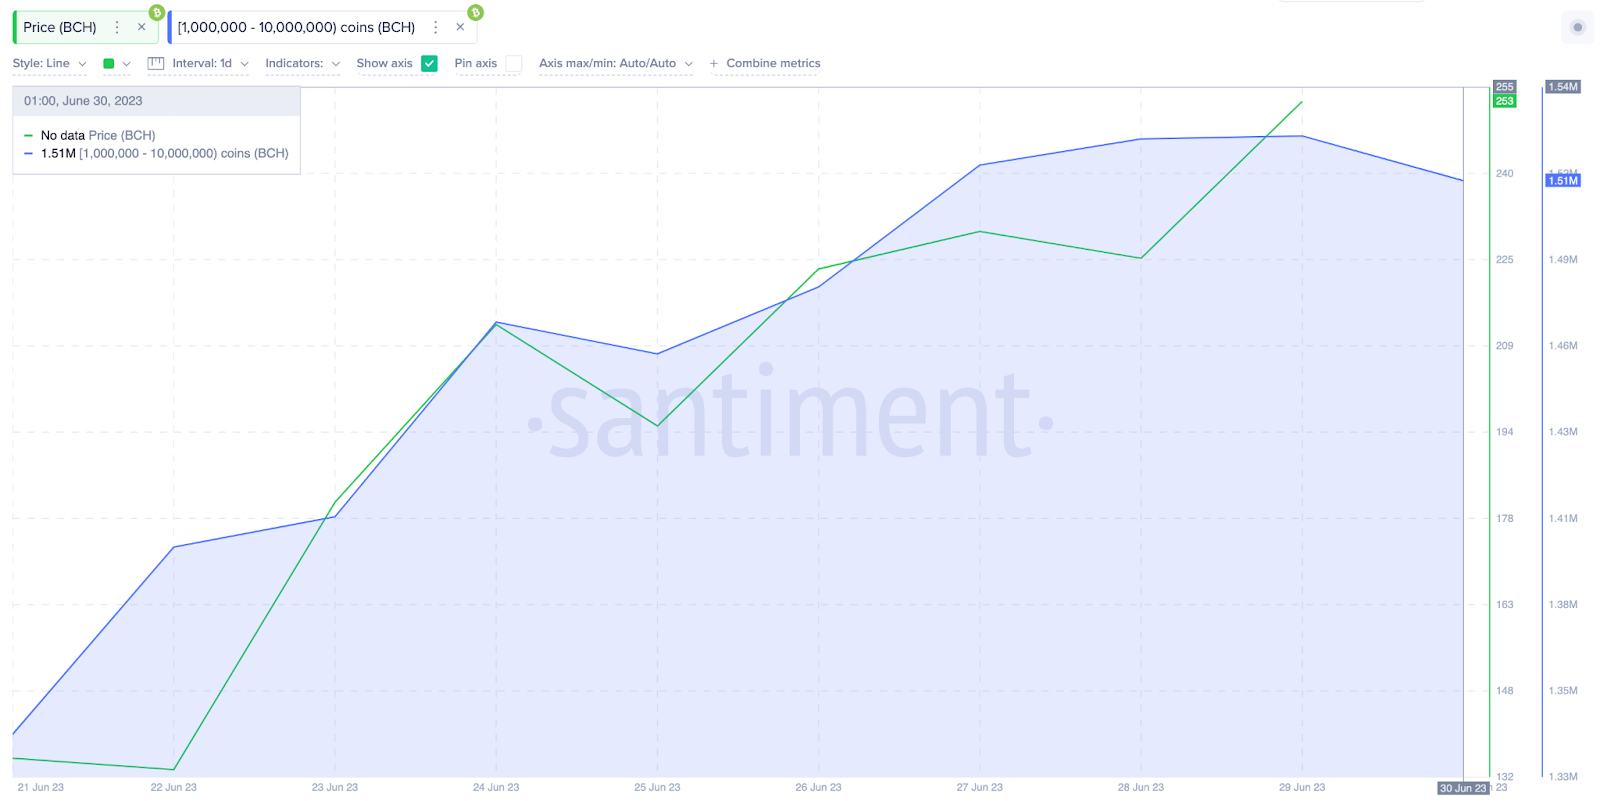Open Axis max/min: Auto/Auto dropdown
The image size is (1600, 801).
pyautogui.click(x=616, y=63)
